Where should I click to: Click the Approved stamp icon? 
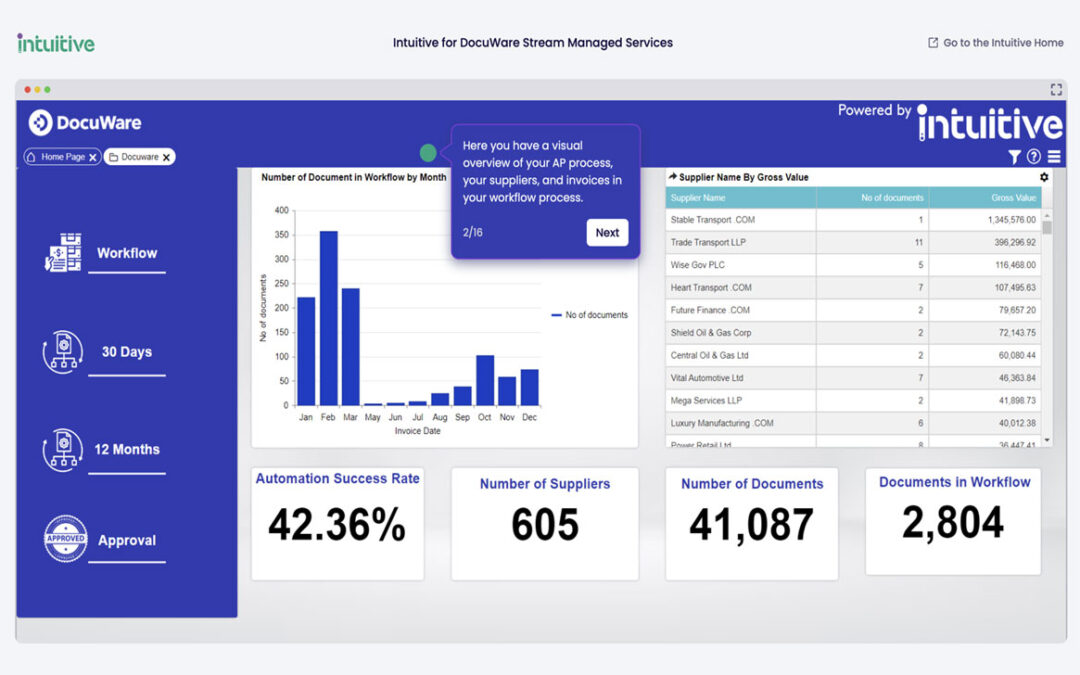pyautogui.click(x=63, y=540)
